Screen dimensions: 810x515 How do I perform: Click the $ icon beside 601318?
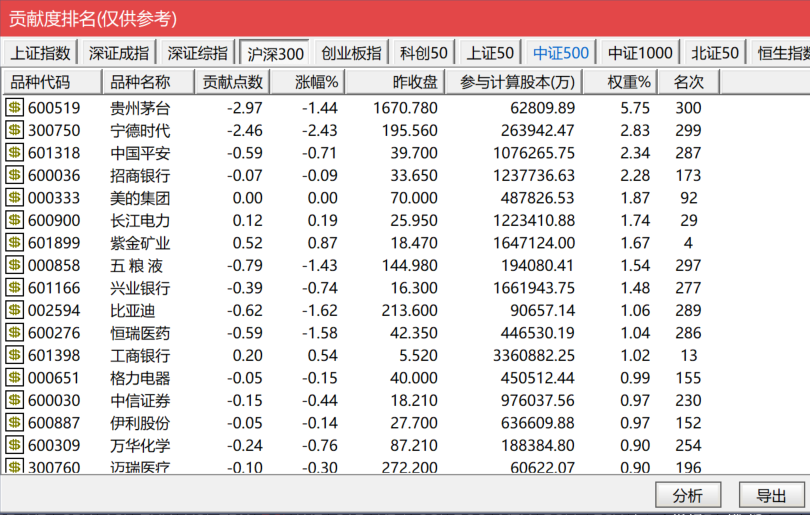pos(14,152)
